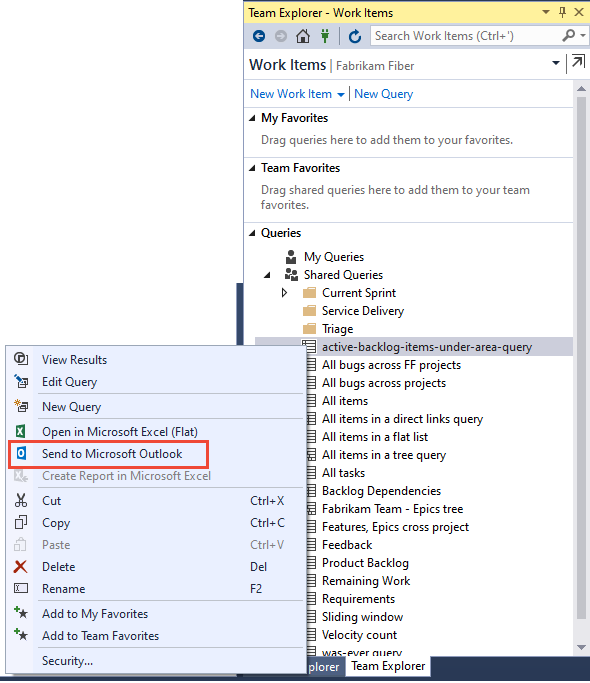Collapse the Queries section
Image resolution: width=590 pixels, height=683 pixels.
(252, 233)
